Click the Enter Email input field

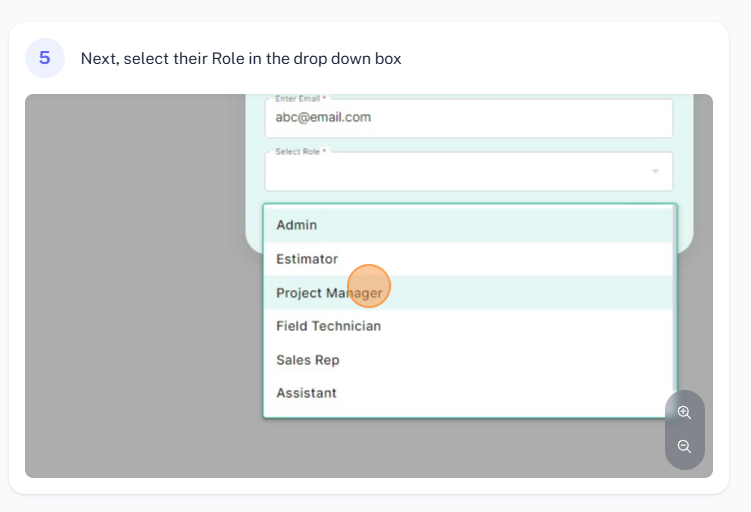(x=469, y=118)
